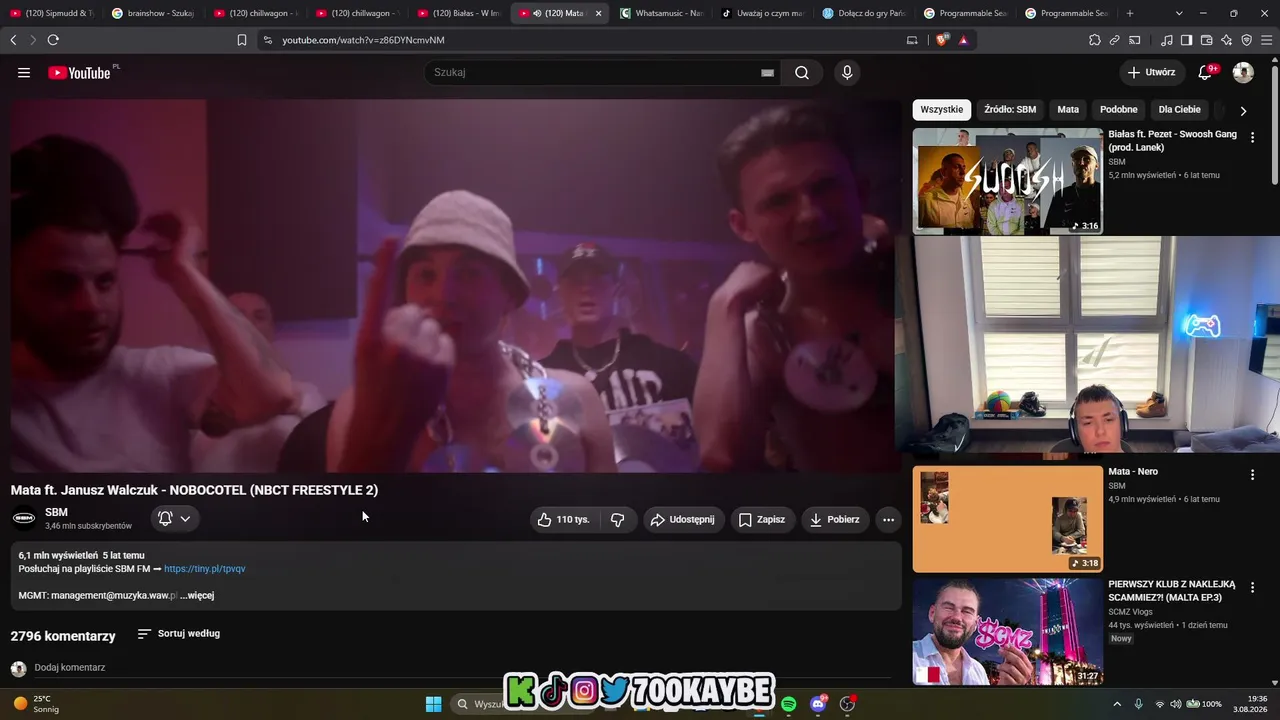Expand the description with "...więcej"
This screenshot has height=720, width=1280.
pos(197,595)
